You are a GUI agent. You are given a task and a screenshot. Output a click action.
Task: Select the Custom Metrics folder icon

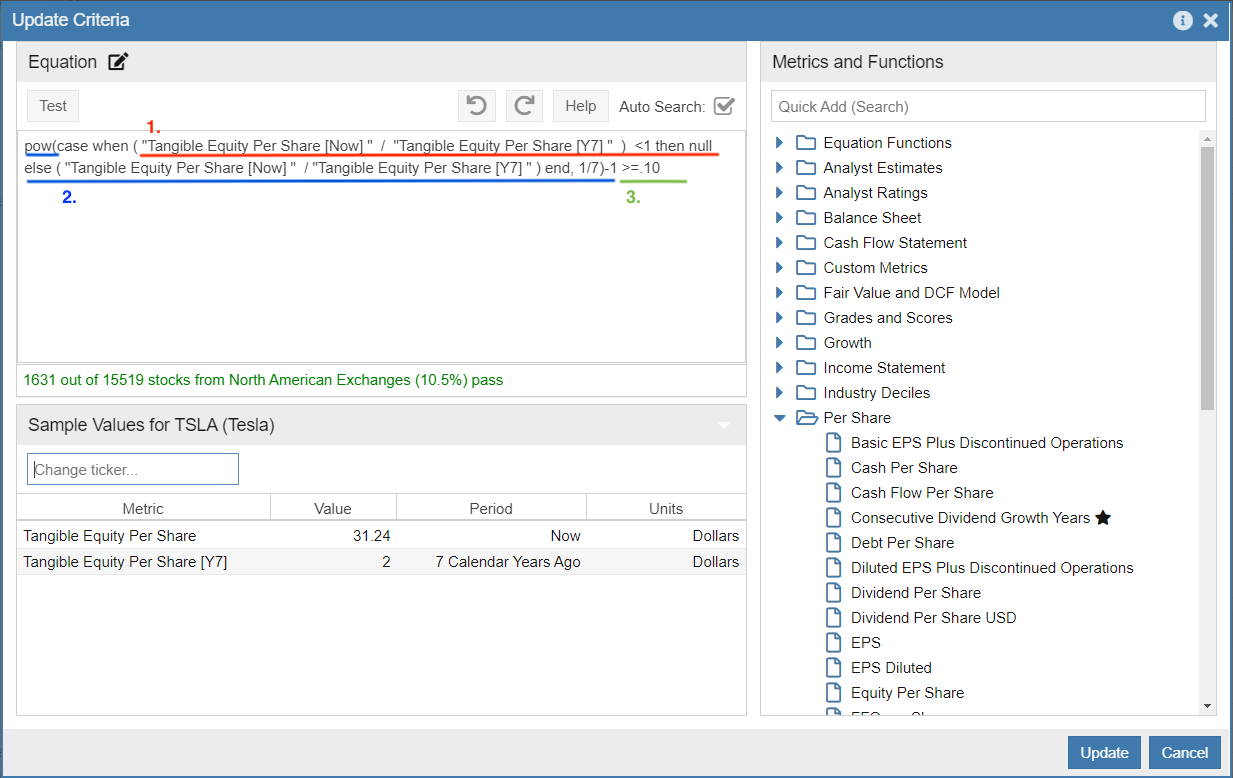pos(806,268)
